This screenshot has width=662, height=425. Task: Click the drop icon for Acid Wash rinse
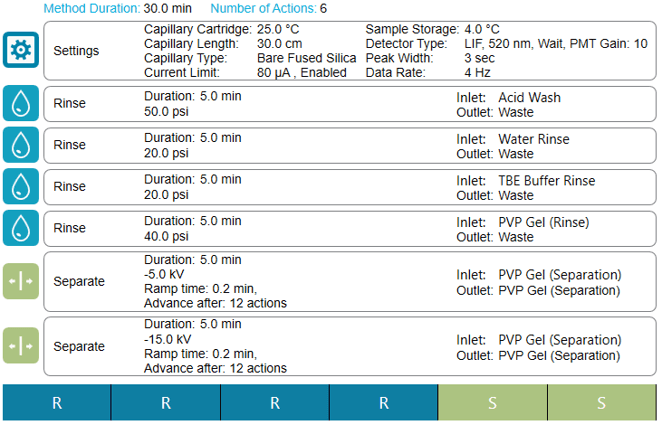[20, 104]
